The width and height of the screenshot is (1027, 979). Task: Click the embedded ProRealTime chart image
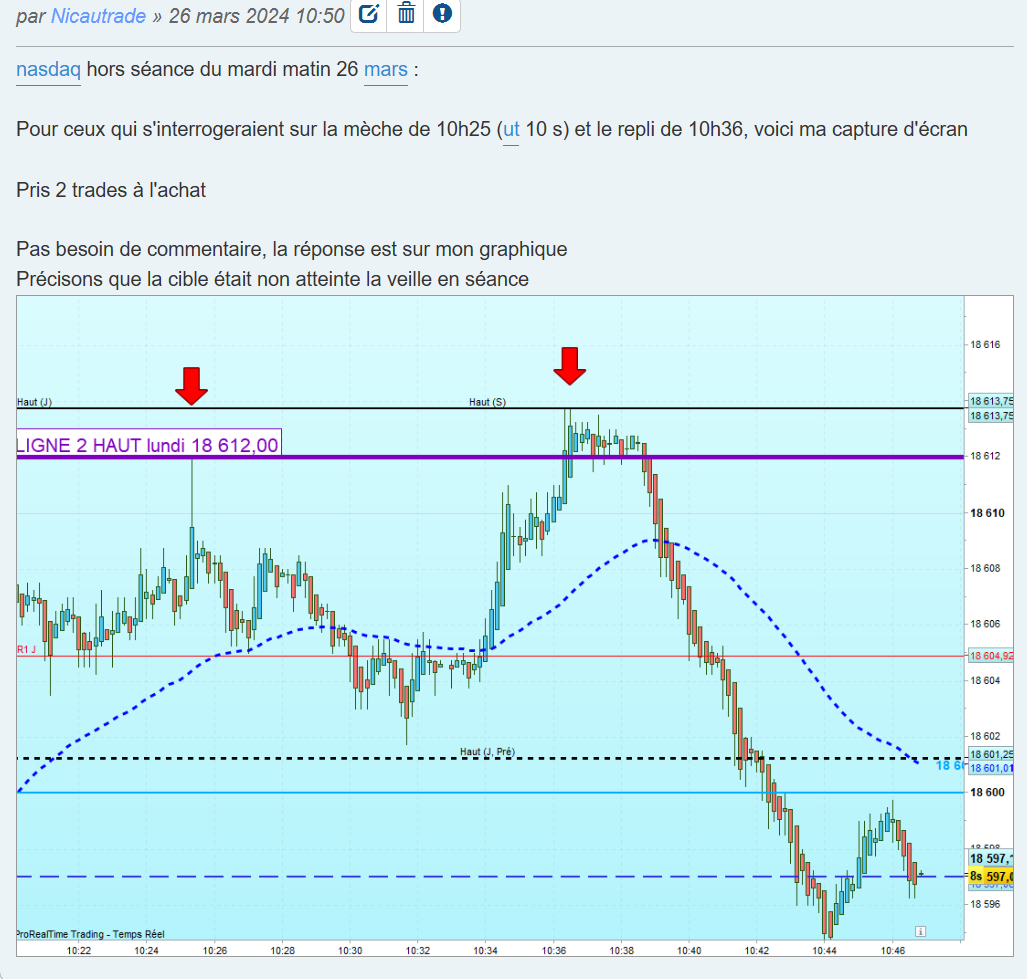515,625
